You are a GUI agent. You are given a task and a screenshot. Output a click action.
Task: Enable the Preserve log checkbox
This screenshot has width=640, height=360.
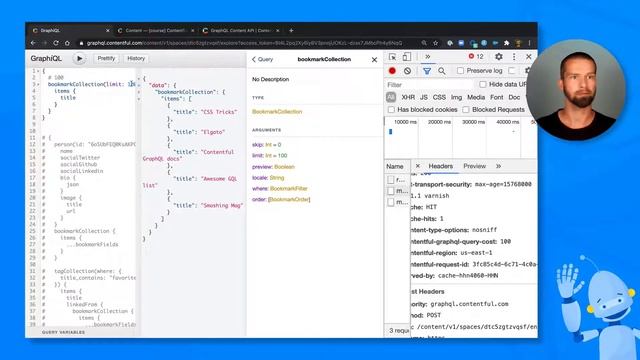(x=460, y=71)
